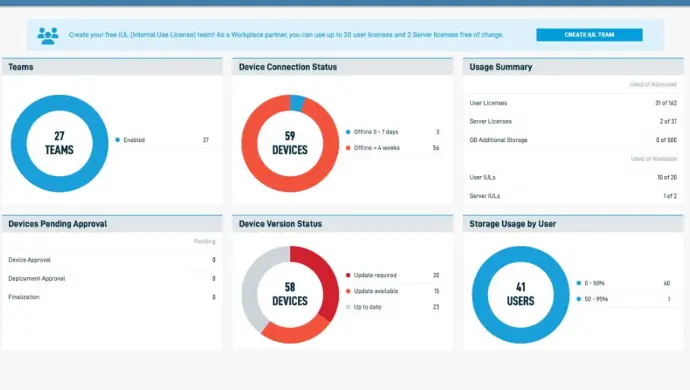Click the 50 - 95% legend blue dot

coord(579,299)
